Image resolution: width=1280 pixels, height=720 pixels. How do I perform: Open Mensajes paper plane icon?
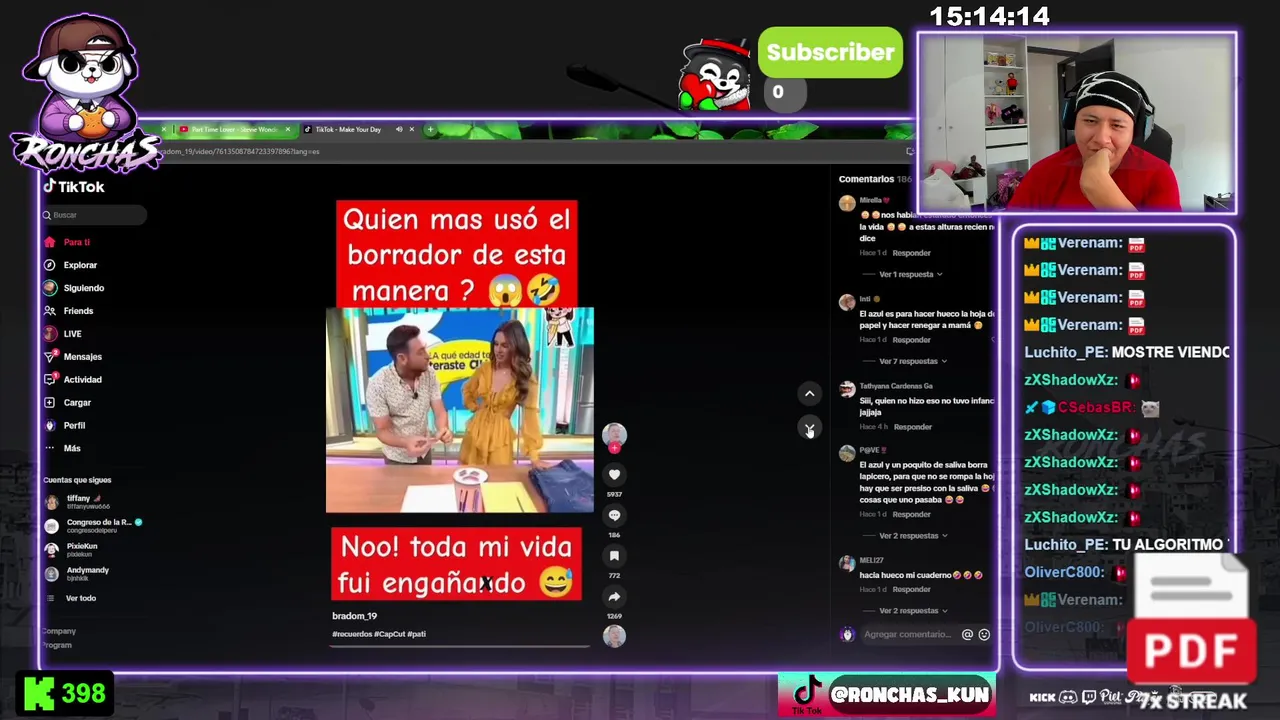[49, 356]
